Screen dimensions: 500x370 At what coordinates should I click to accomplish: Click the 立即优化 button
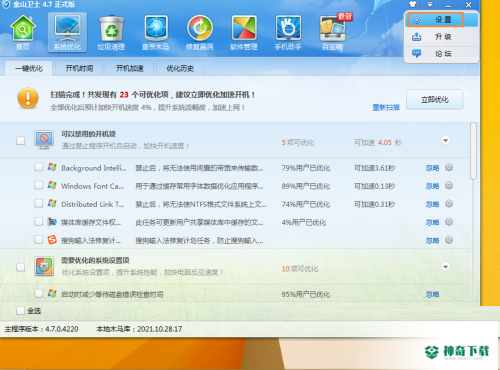click(x=435, y=99)
